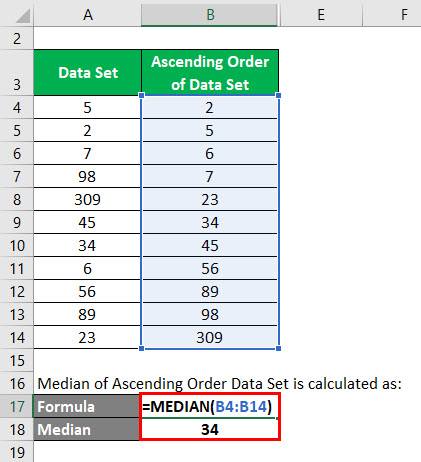Click cell B14 containing 309

tap(210, 337)
